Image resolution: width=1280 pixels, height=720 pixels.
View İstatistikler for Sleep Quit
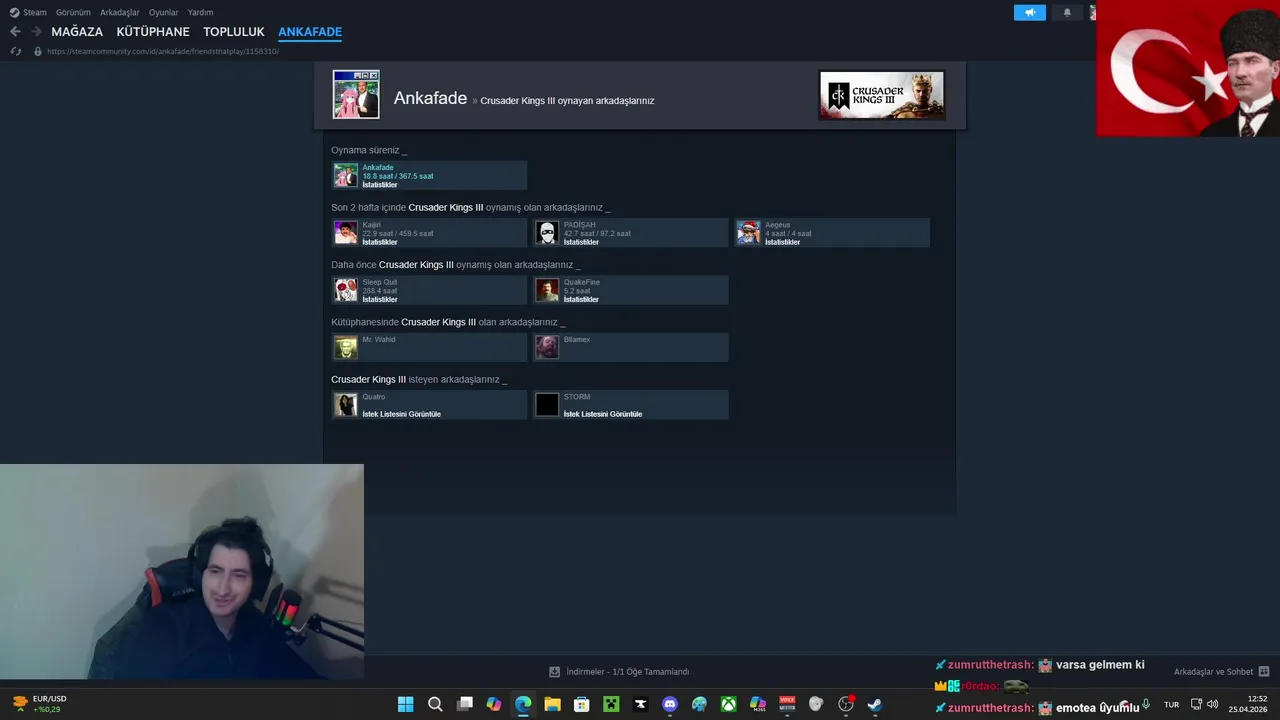pos(380,299)
